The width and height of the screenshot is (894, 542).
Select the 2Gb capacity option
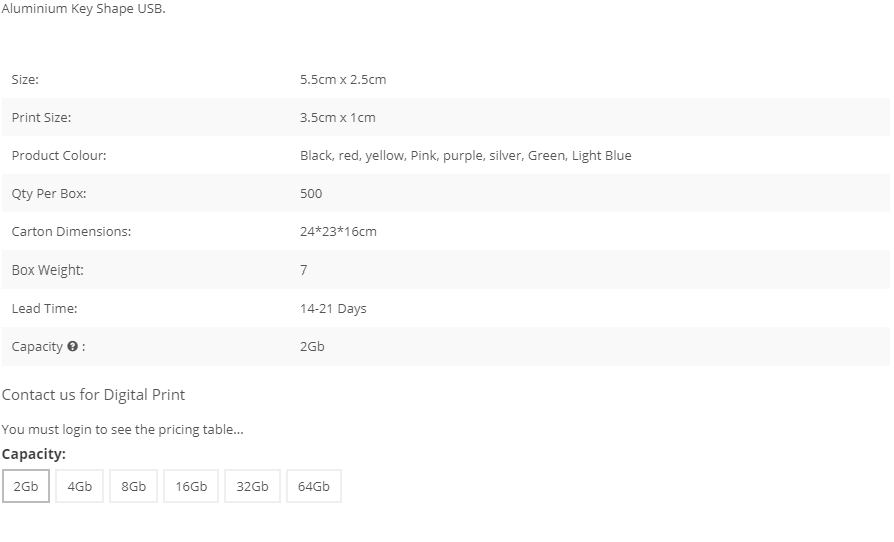26,486
